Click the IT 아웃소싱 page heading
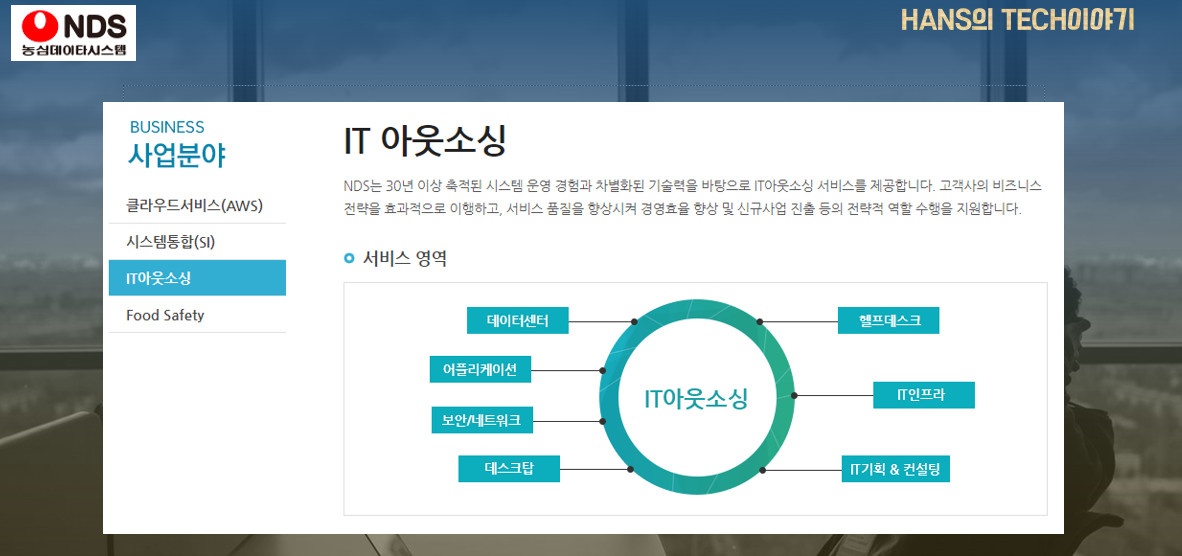Screen dimensions: 1182x556 coord(424,142)
